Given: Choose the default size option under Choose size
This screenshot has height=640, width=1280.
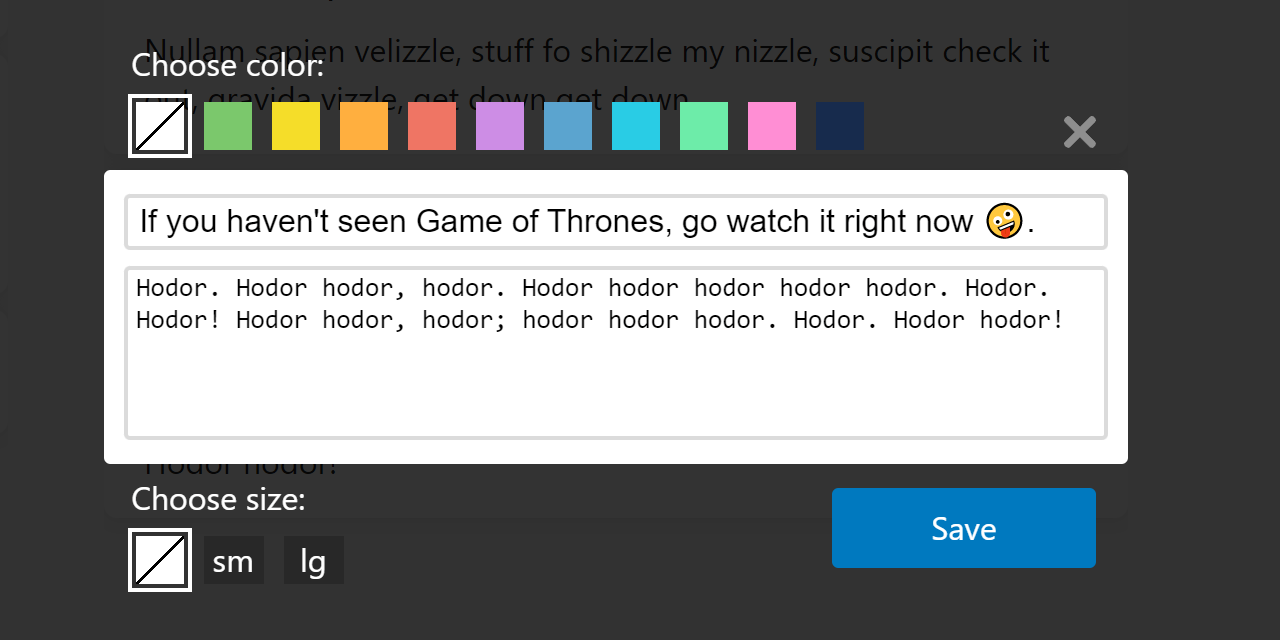Looking at the screenshot, I should pos(160,560).
